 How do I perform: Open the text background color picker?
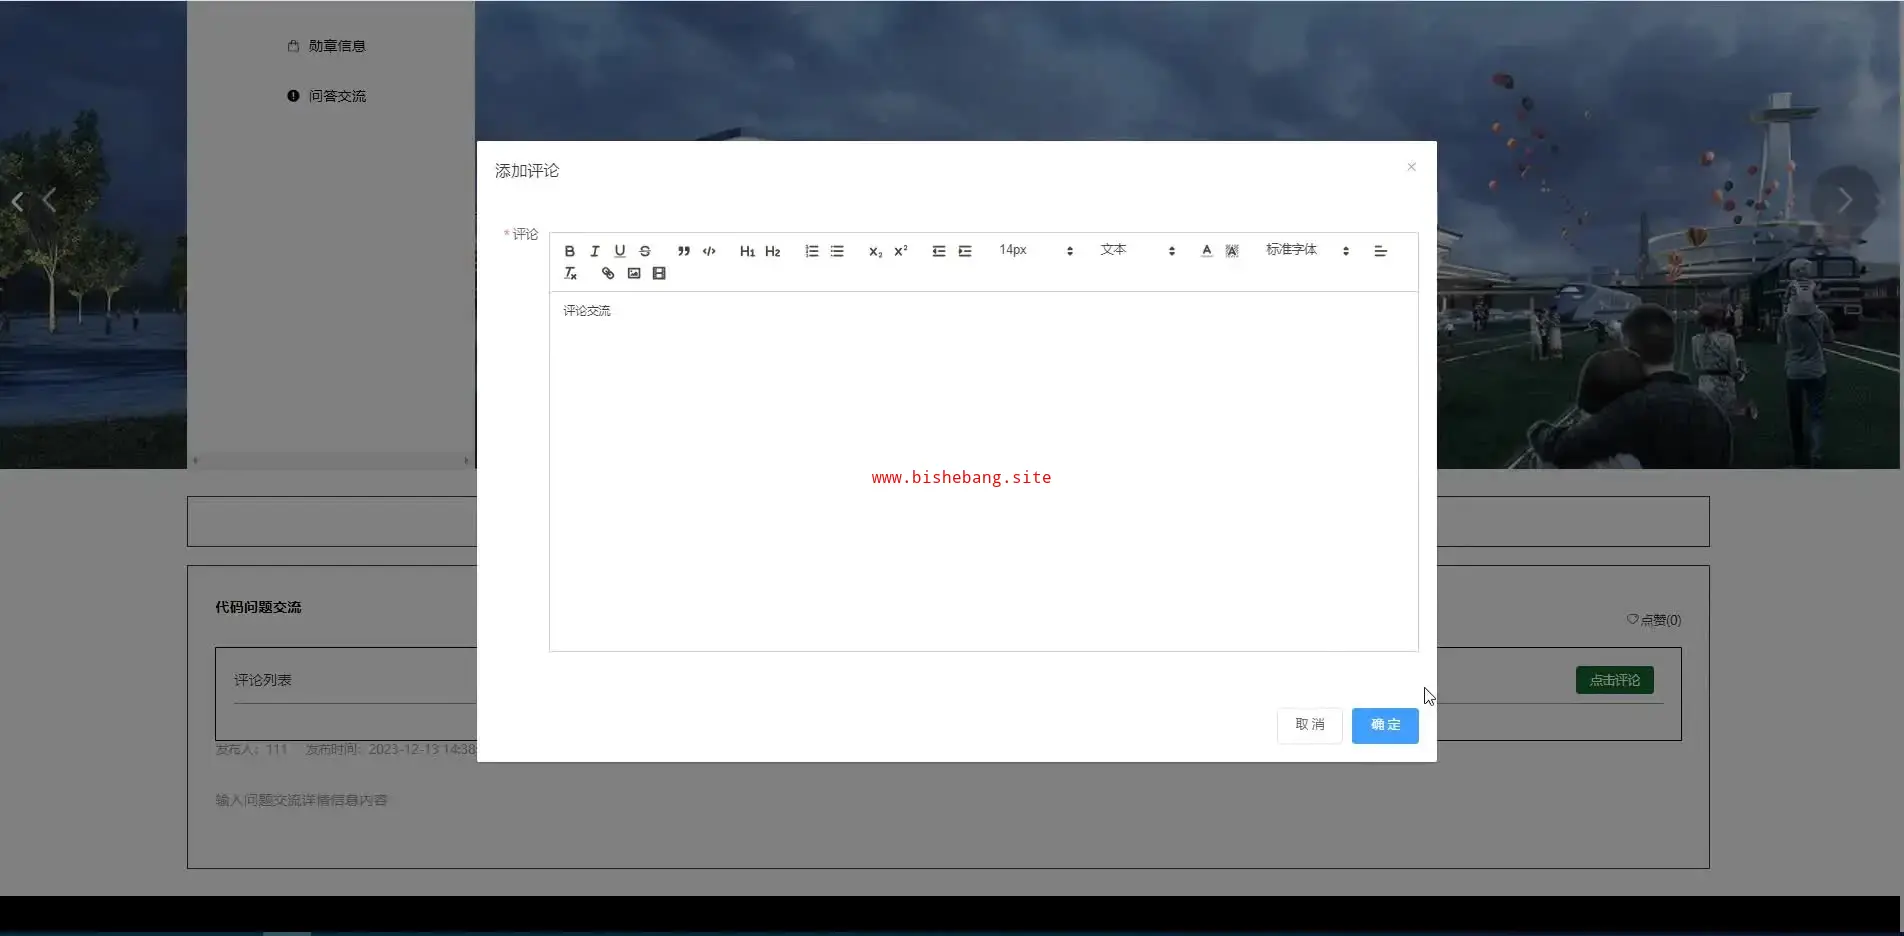[1232, 251]
